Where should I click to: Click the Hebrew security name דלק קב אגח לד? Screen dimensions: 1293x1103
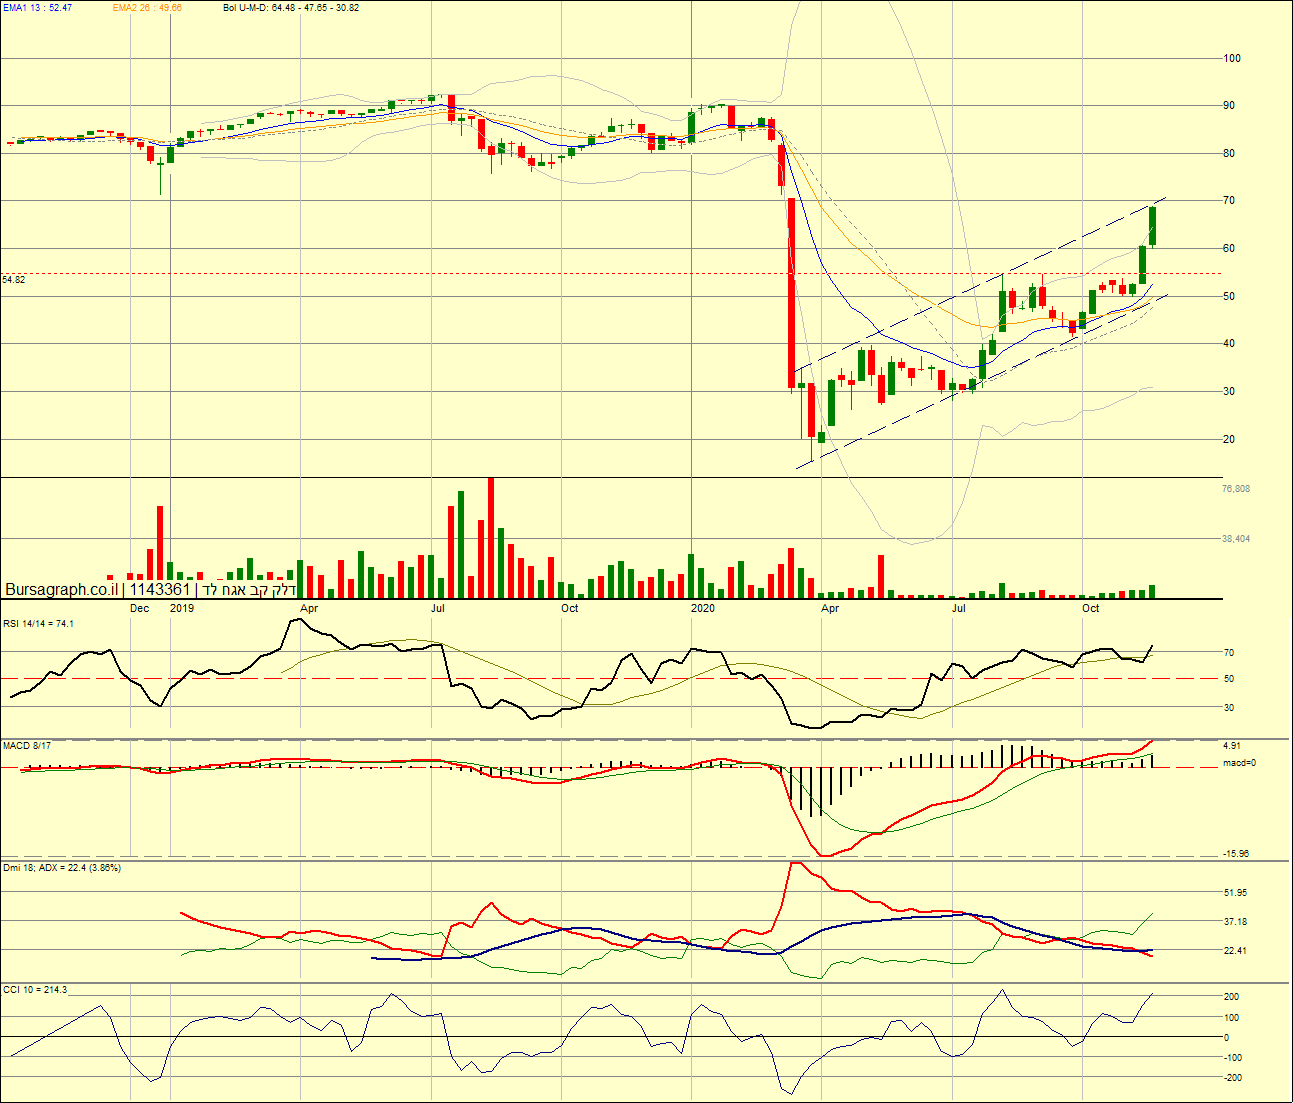coord(250,590)
